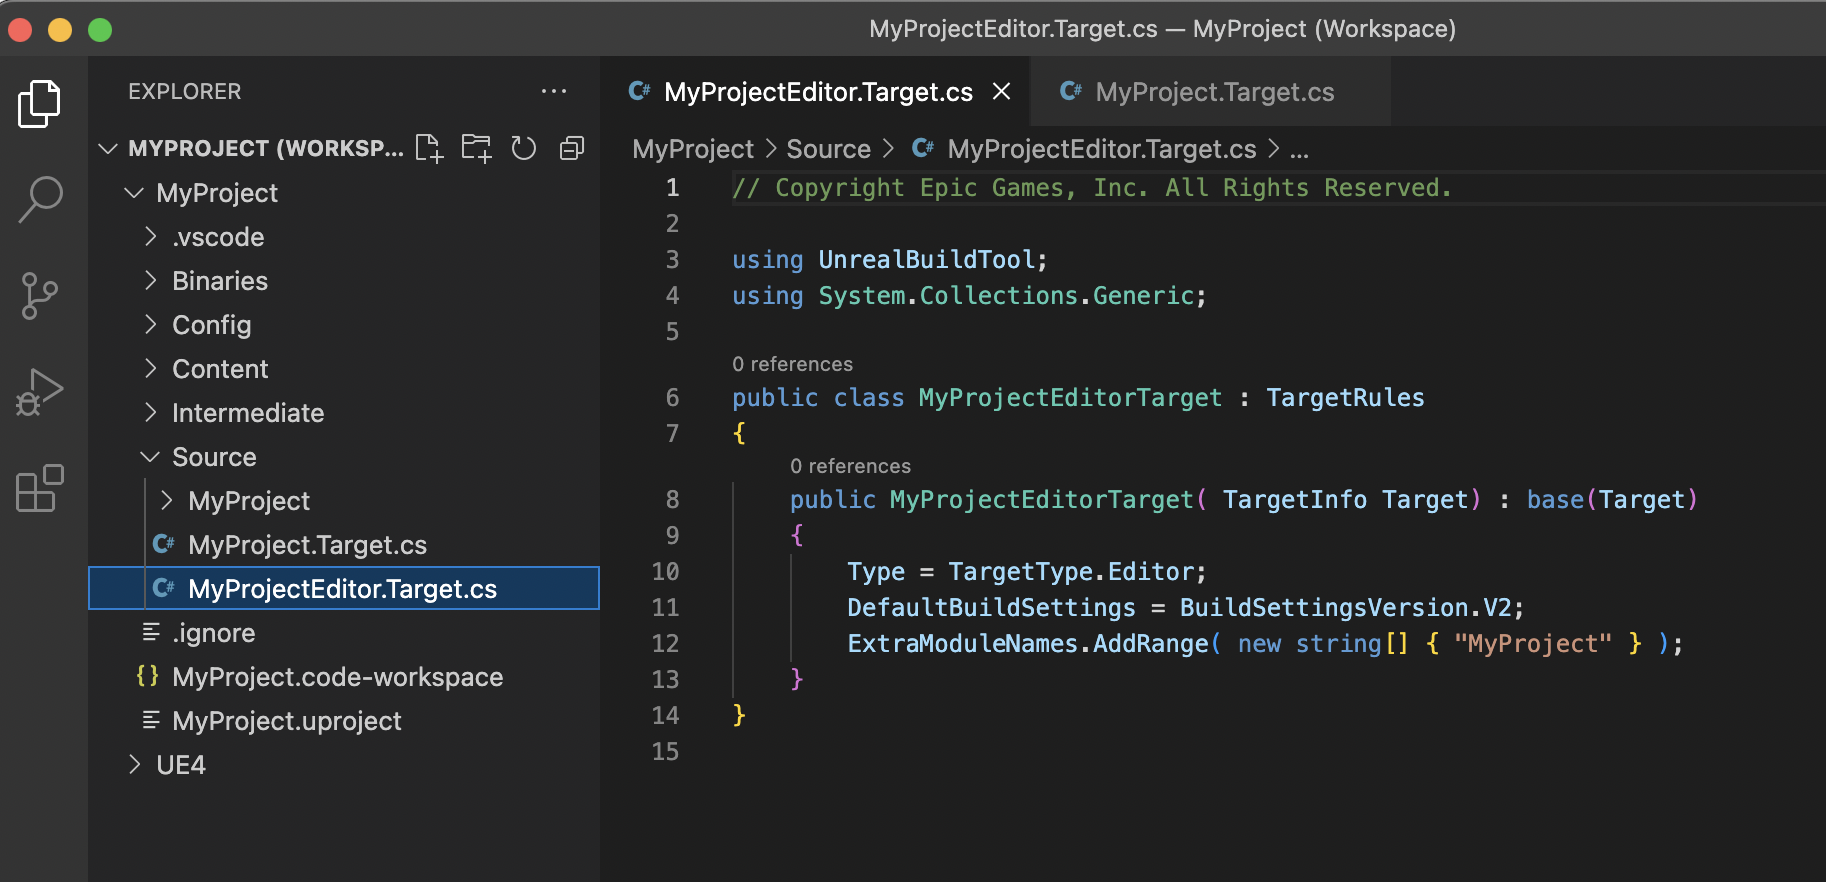The image size is (1826, 882).
Task: Click the '0 references' lens above the class
Action: pyautogui.click(x=792, y=364)
